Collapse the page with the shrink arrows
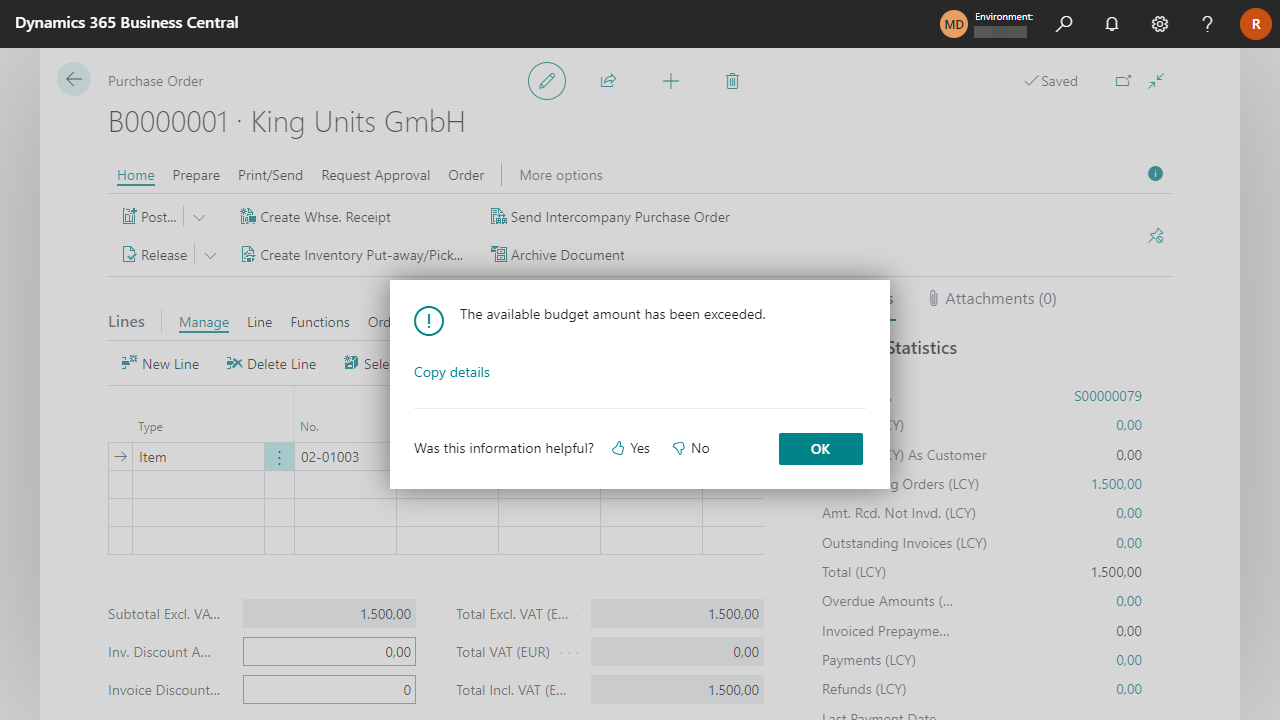 [x=1157, y=81]
